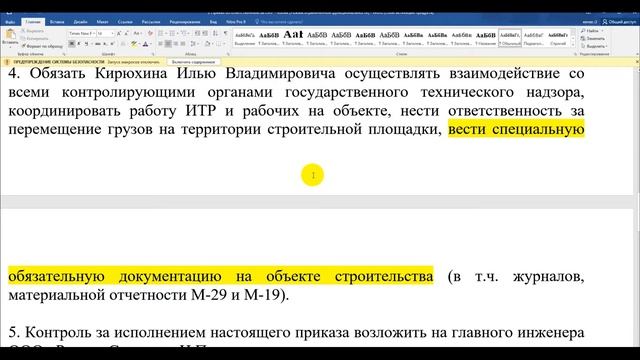Toggle bold formatting
Screen dimensions: 640x360
[71, 44]
